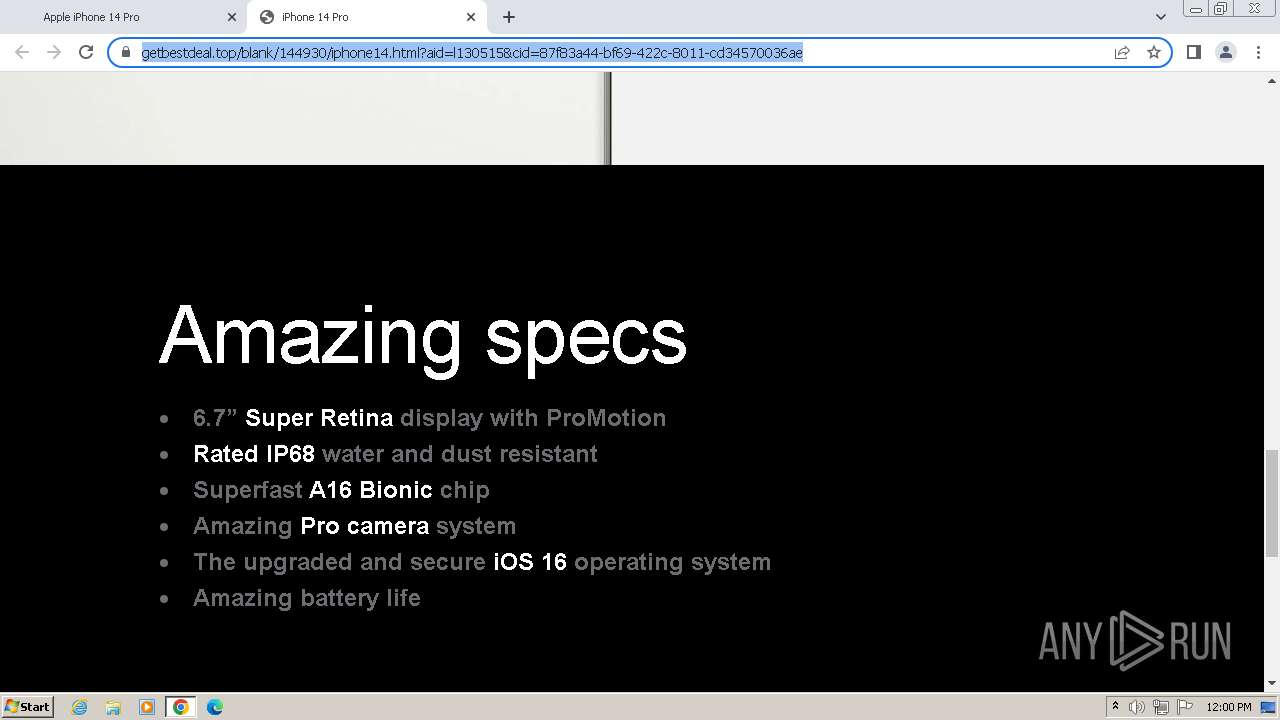View site security lock information
Viewport: 1280px width, 720px height.
pos(126,52)
